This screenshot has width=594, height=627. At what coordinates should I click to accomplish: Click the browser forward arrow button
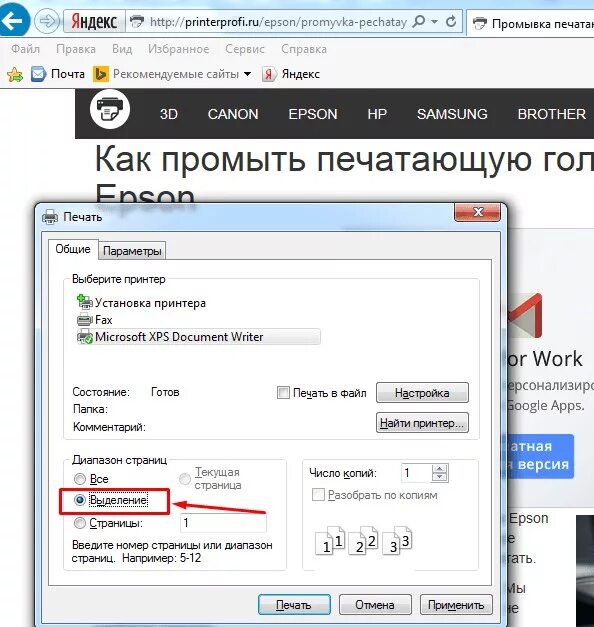(x=47, y=21)
